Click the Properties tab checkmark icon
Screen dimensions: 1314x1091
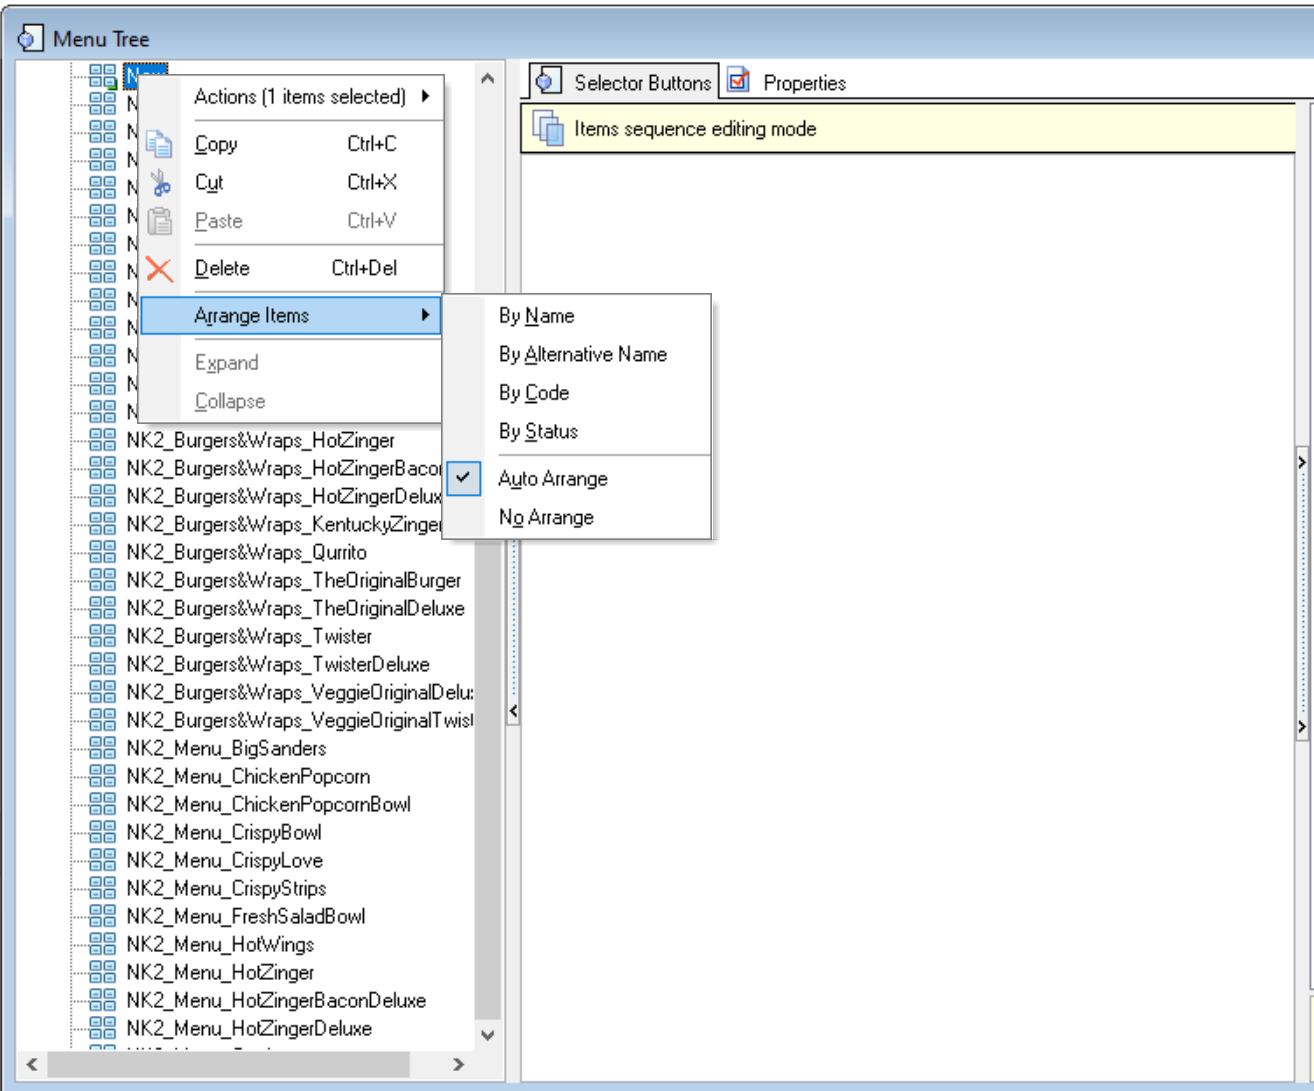739,82
